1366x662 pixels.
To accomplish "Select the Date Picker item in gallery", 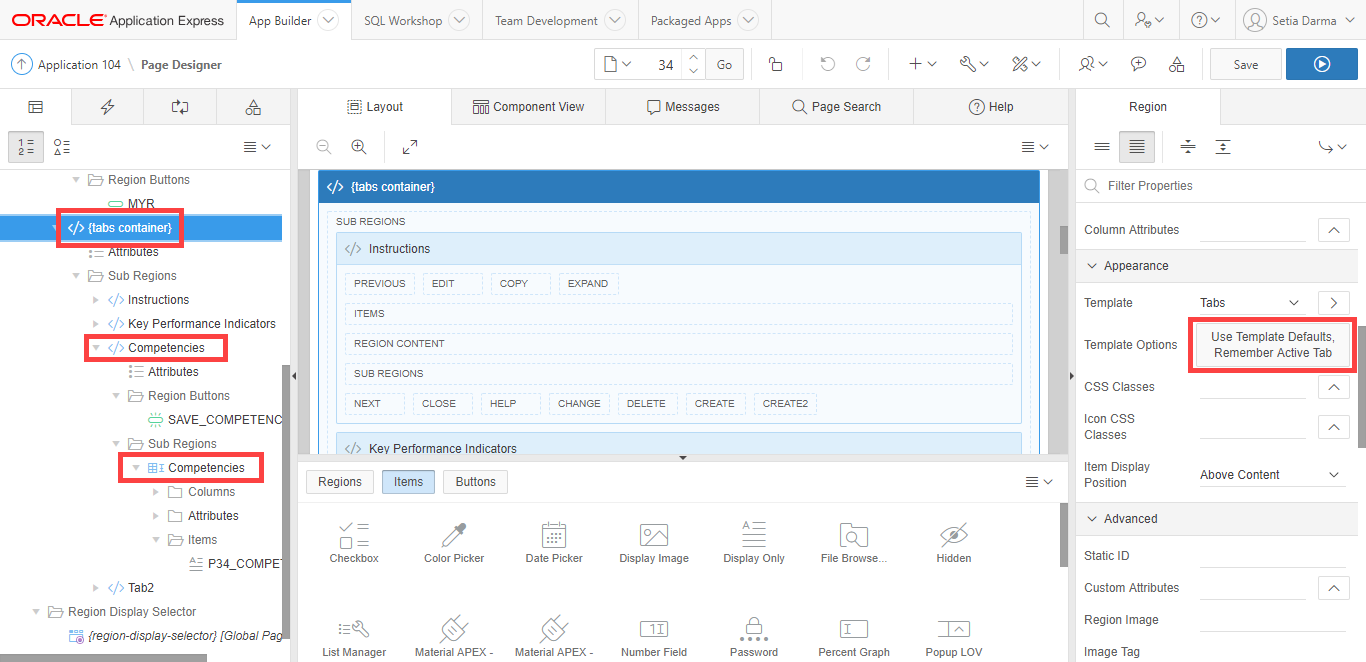I will pos(554,543).
